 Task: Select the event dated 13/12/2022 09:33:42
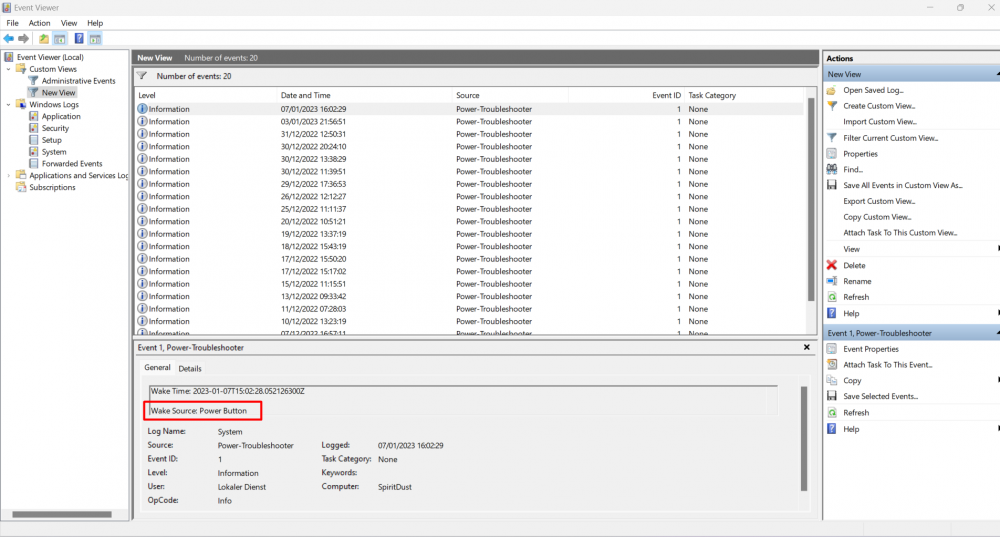(x=470, y=297)
